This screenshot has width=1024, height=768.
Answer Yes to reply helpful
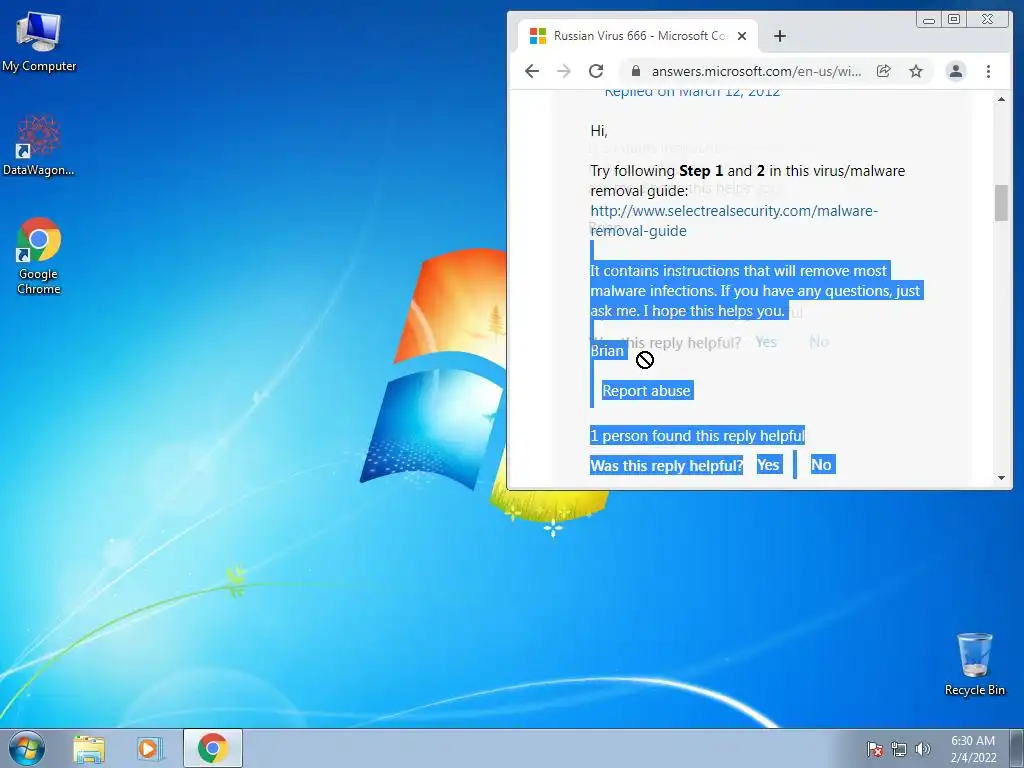click(x=768, y=464)
